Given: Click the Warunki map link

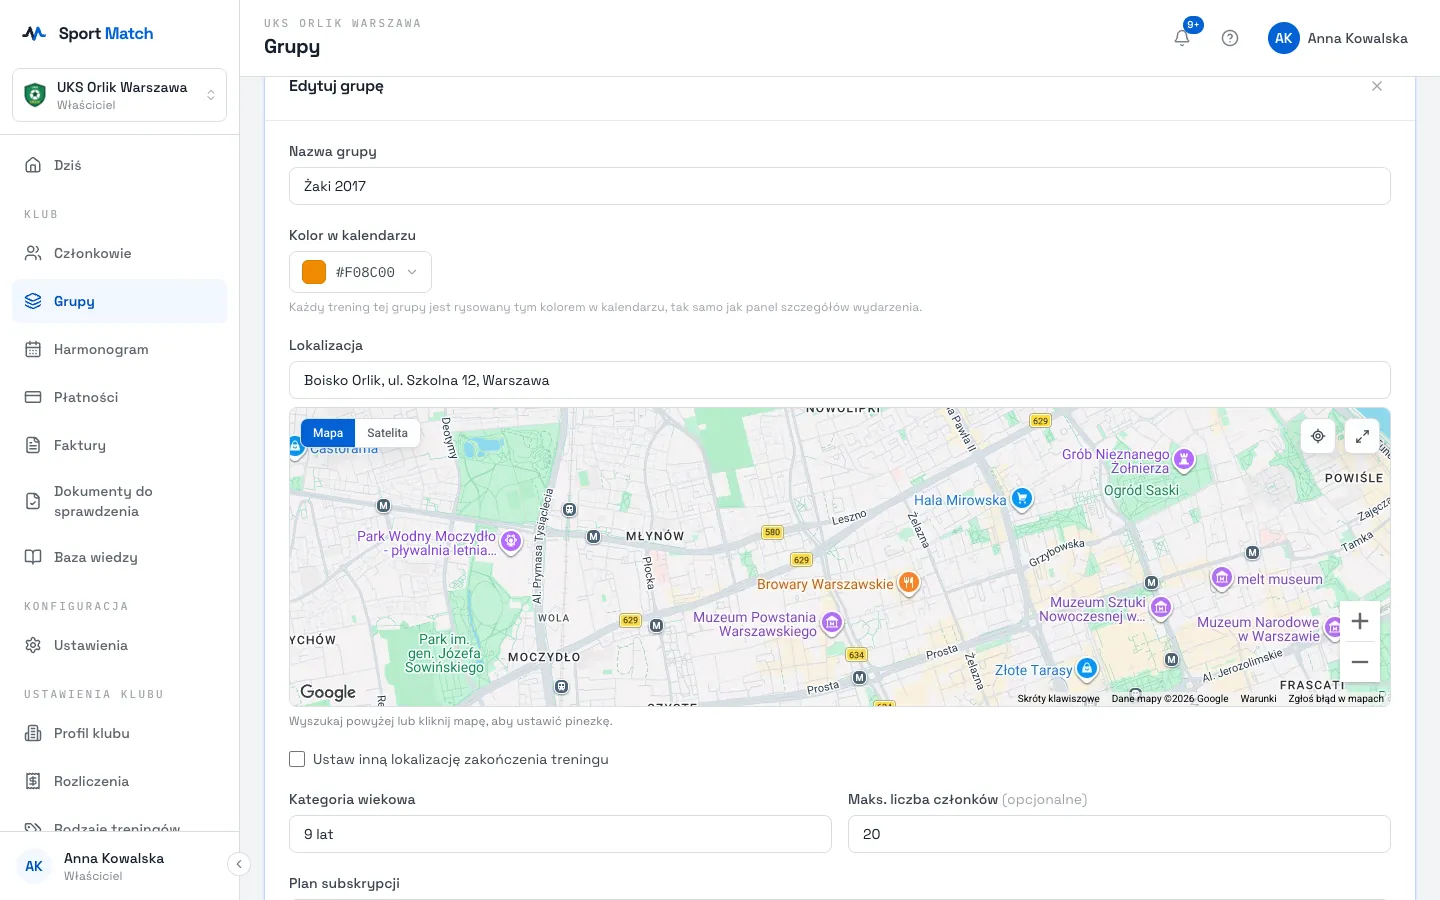Looking at the screenshot, I should [1258, 699].
